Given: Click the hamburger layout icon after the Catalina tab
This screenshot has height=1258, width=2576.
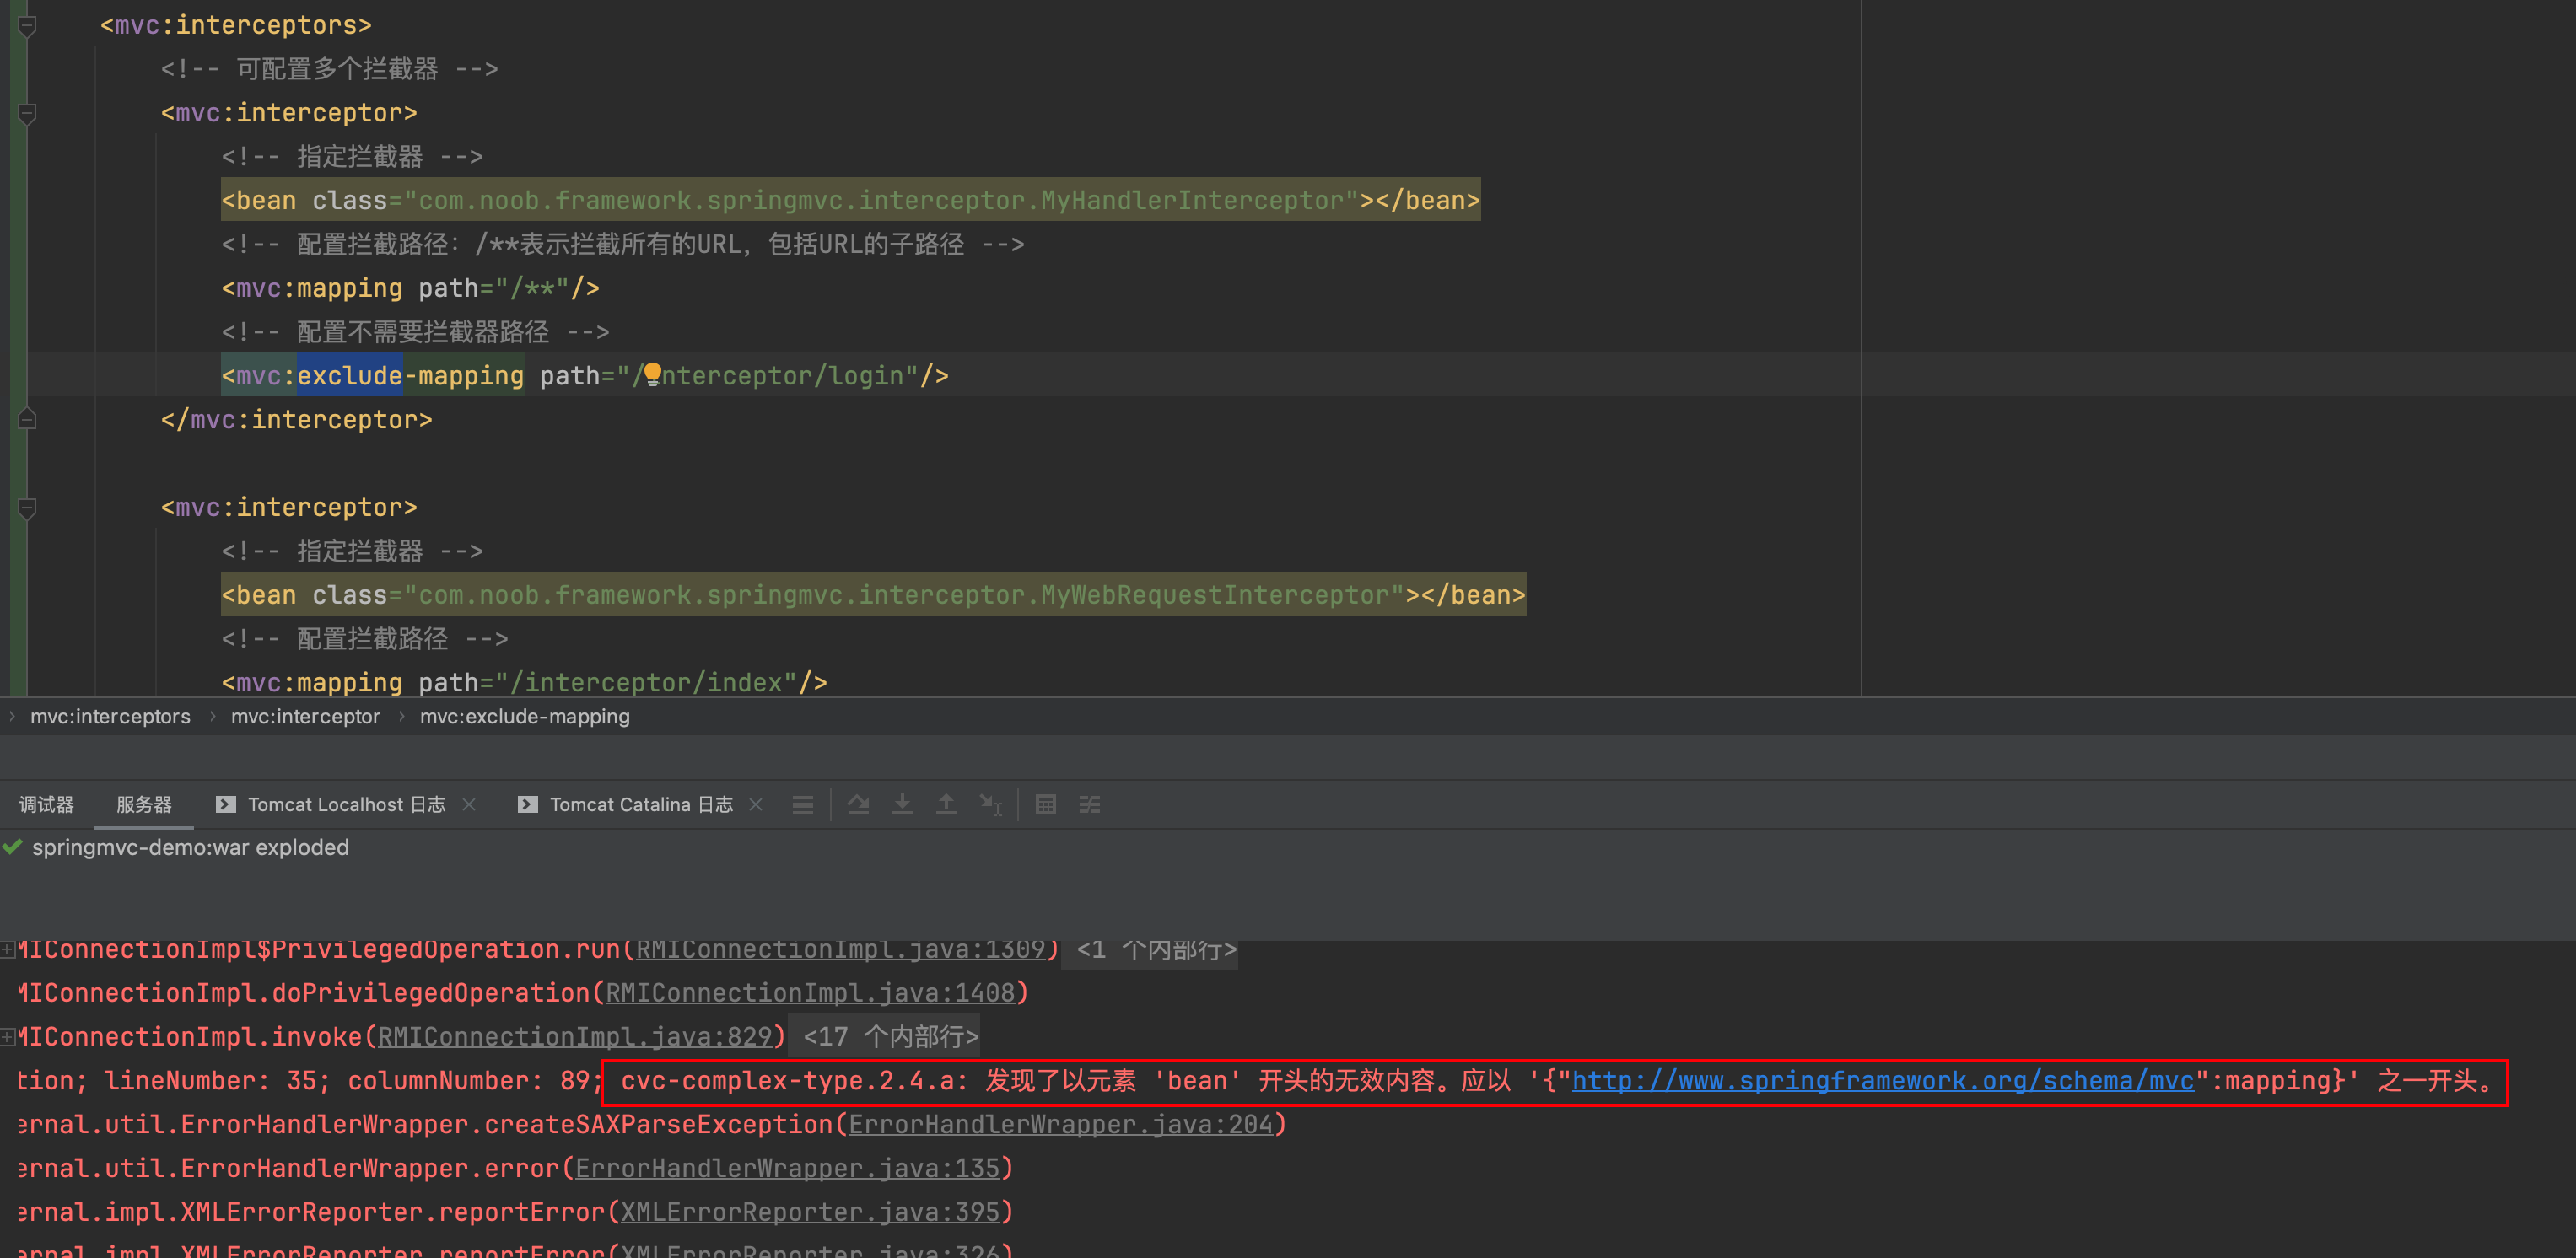Looking at the screenshot, I should (802, 805).
